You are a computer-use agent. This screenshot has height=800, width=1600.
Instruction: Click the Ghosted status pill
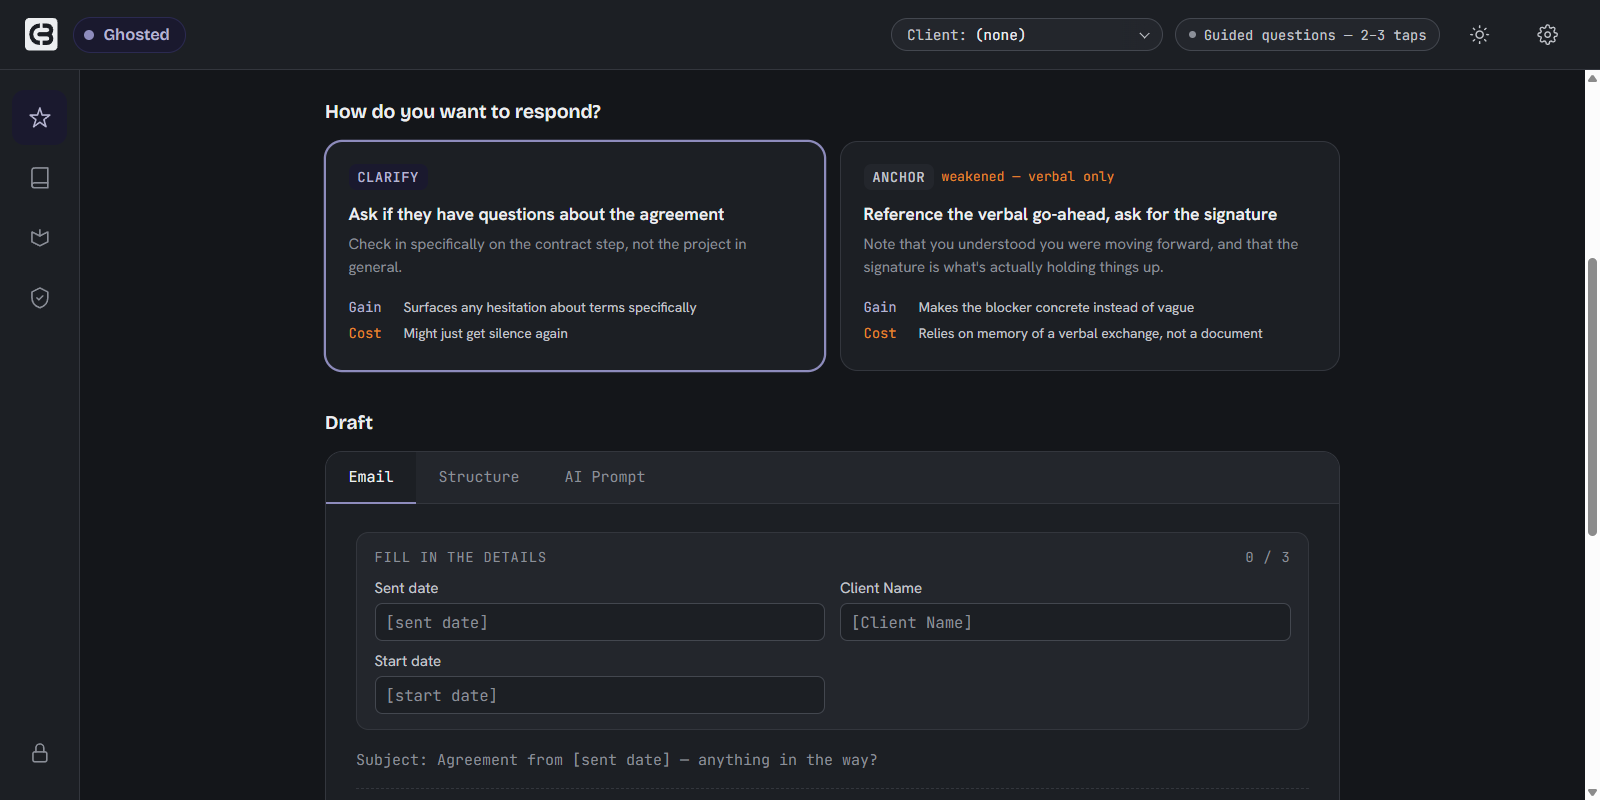pyautogui.click(x=129, y=35)
